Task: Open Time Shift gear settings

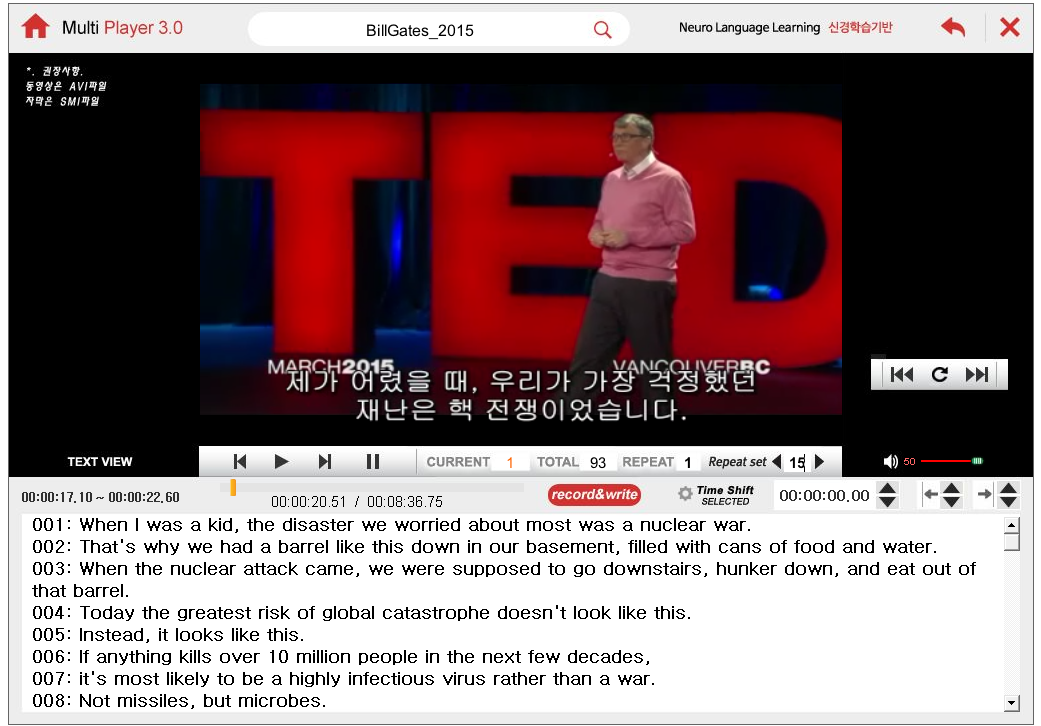Action: (x=685, y=494)
